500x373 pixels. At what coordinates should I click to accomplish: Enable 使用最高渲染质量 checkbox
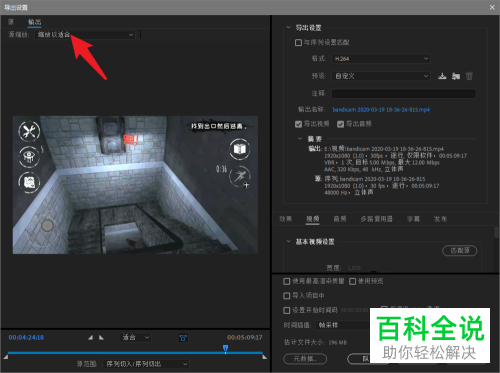click(x=286, y=282)
